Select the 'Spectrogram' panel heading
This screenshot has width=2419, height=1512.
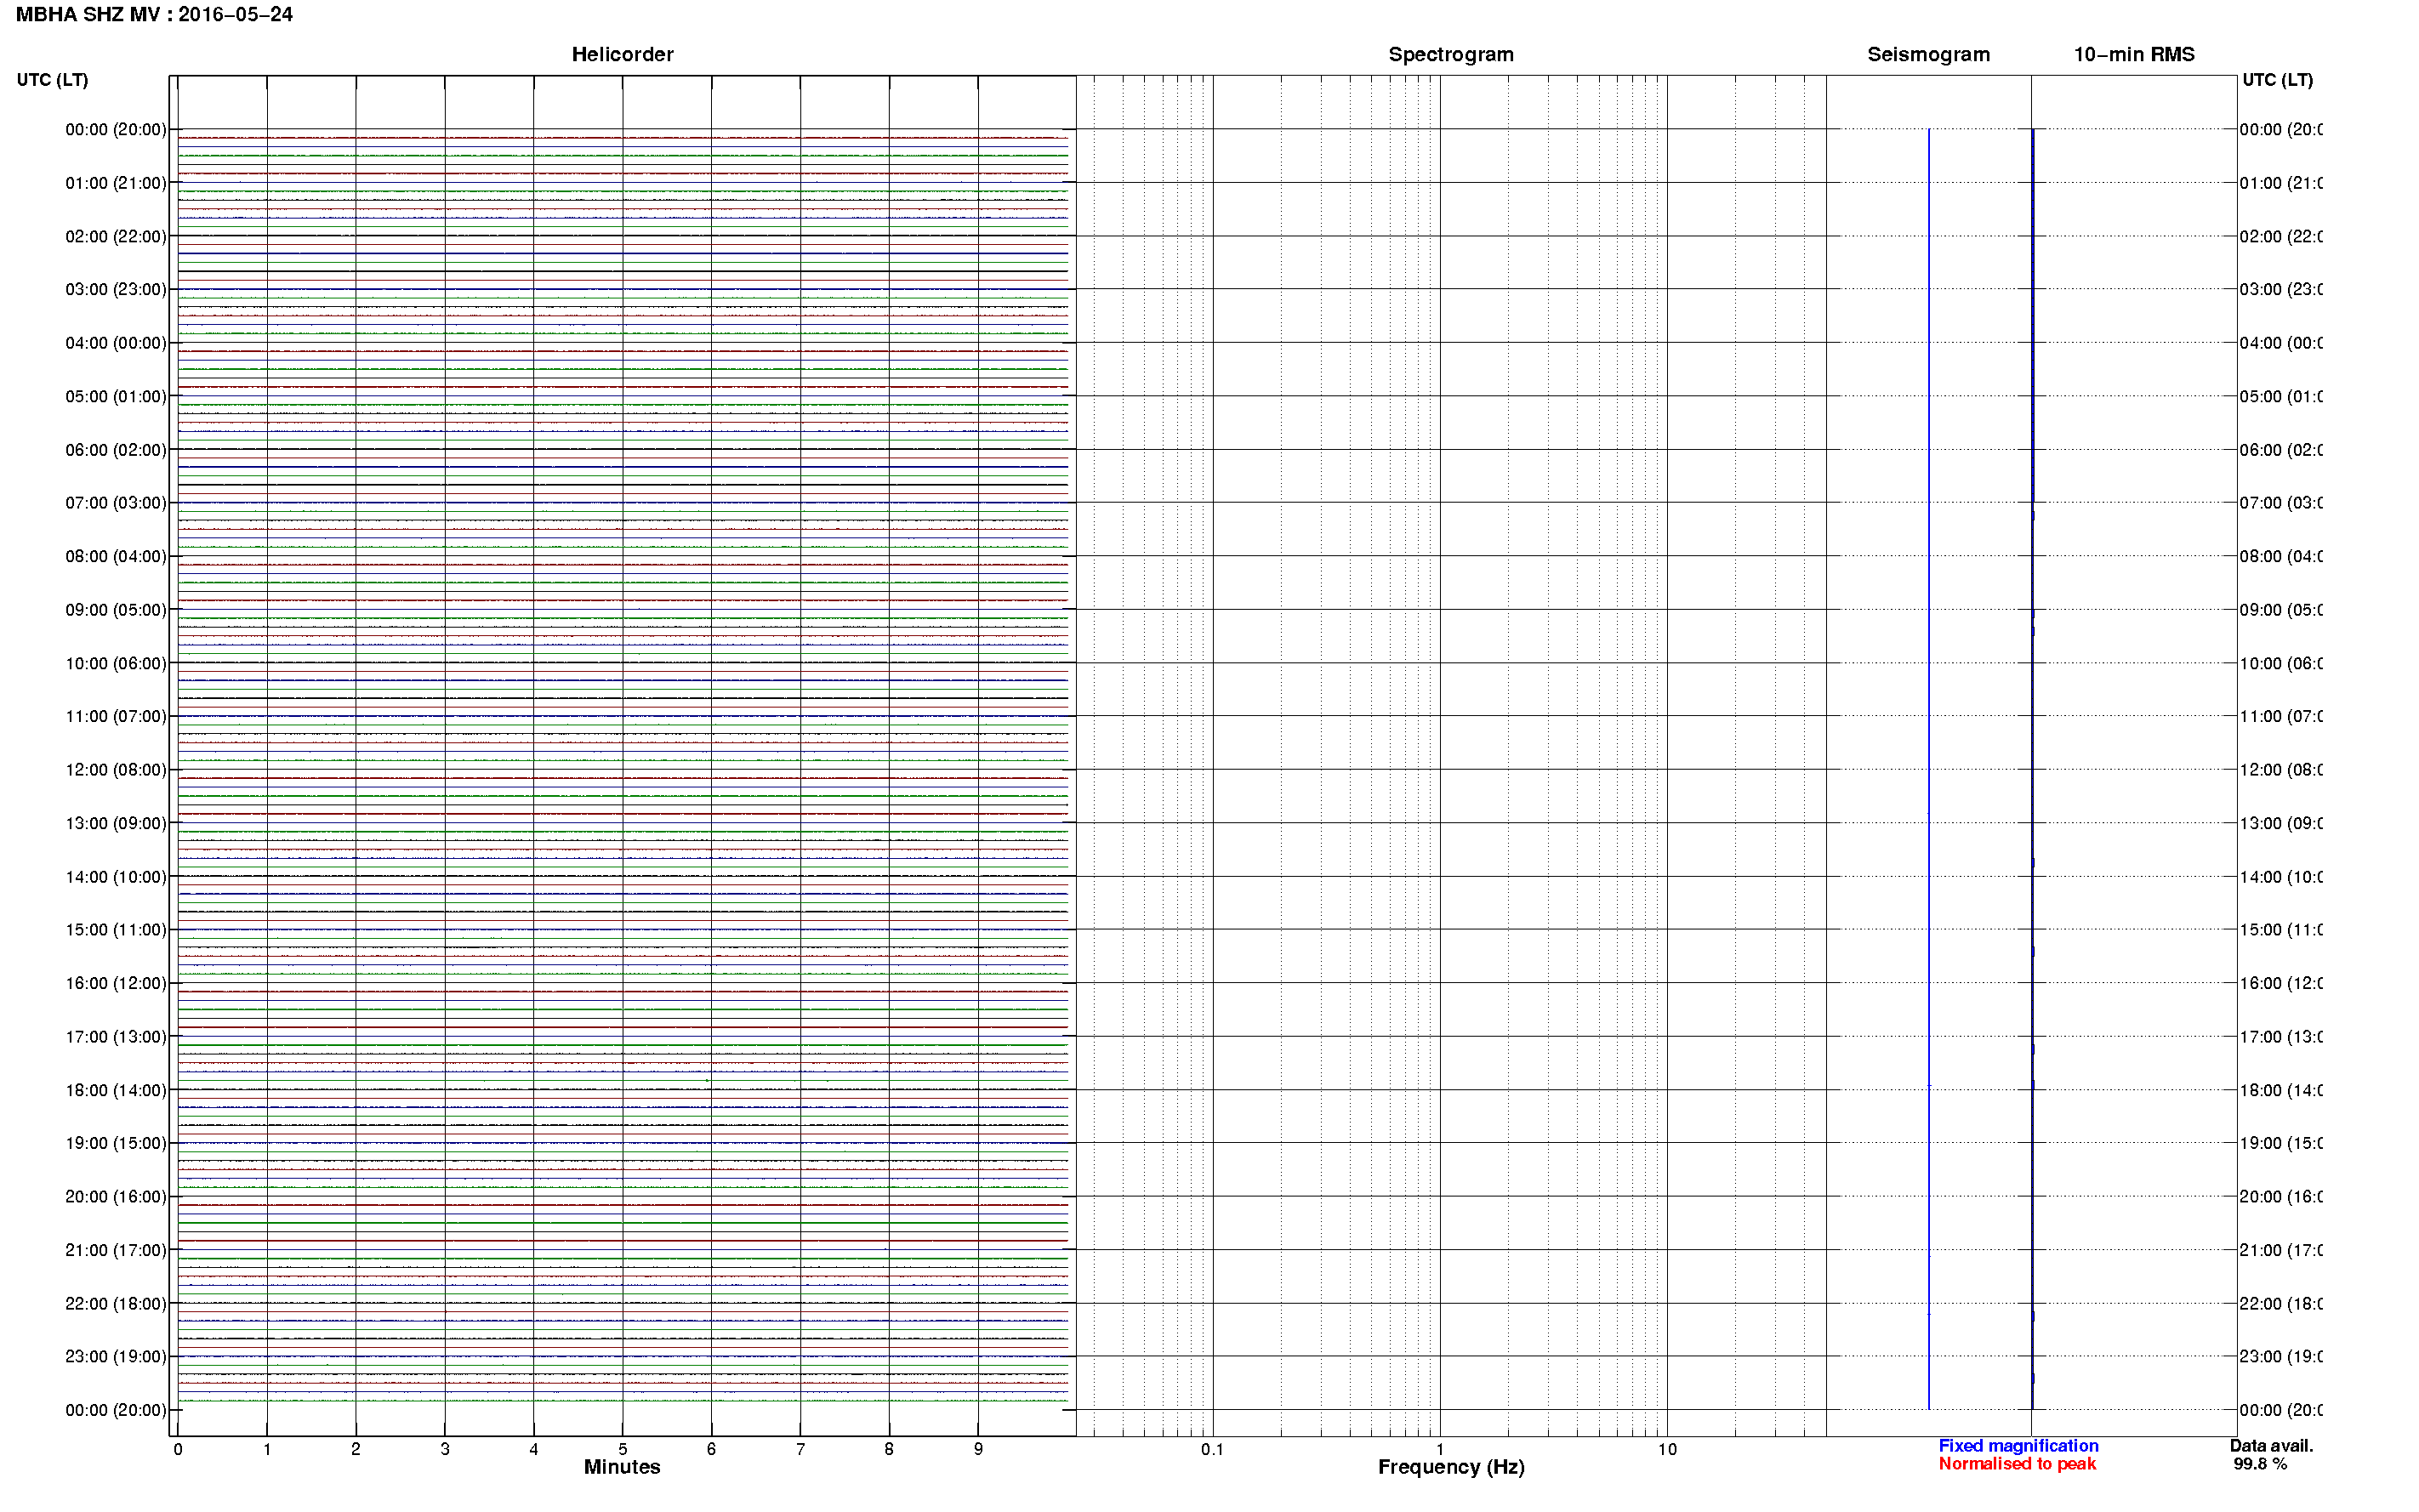coord(1451,55)
